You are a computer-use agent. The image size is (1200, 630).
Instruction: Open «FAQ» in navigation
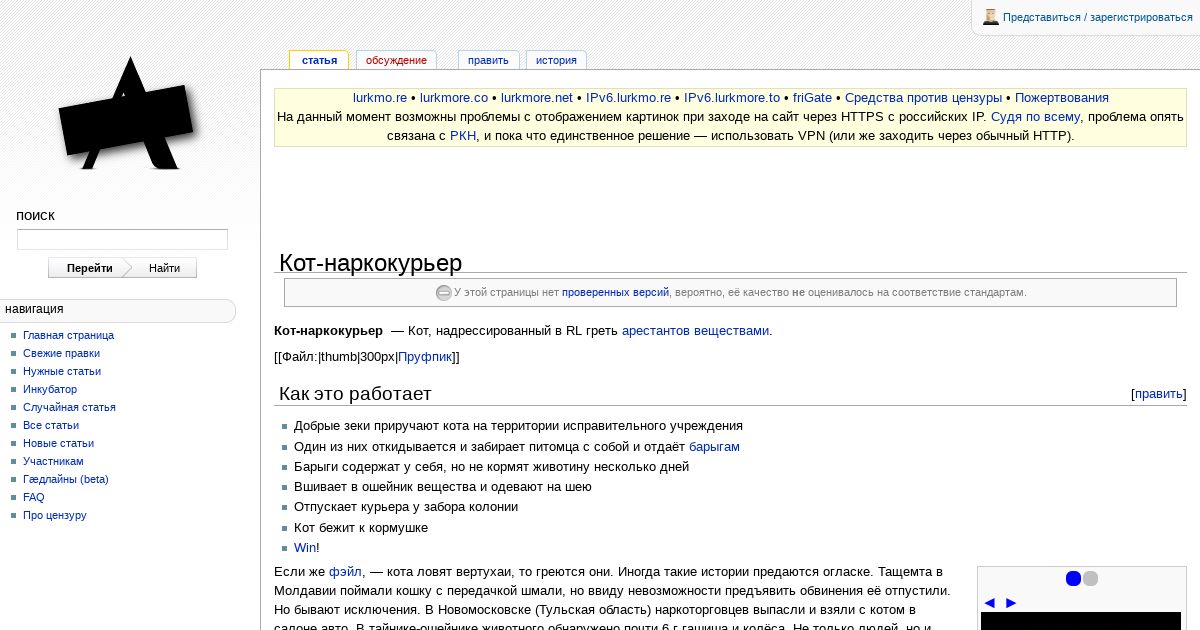click(34, 497)
